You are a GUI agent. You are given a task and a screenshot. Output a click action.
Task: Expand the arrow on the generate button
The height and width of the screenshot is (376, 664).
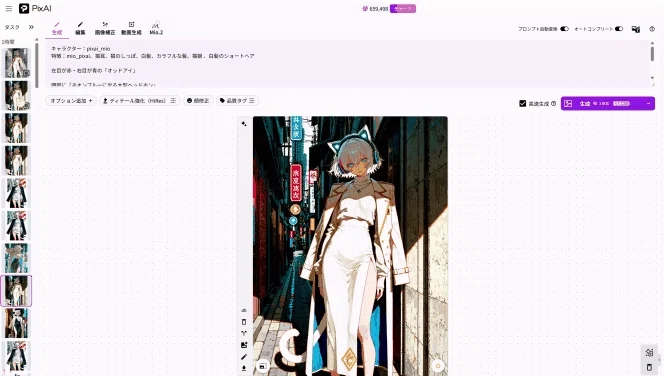(648, 103)
